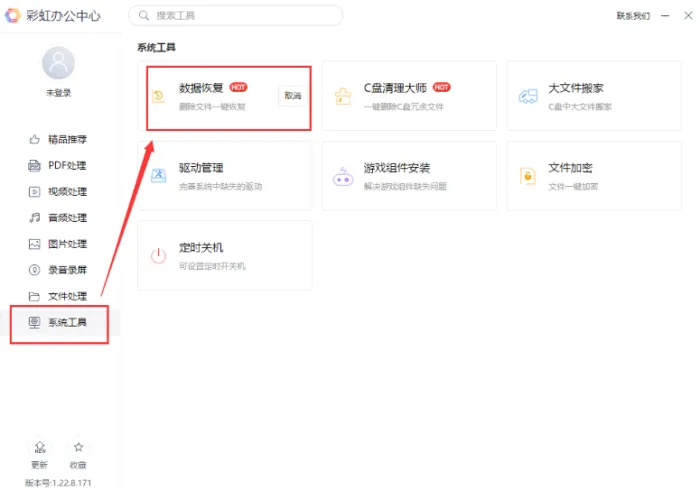
Task: Click folder icon beside 文件处理
Action: pyautogui.click(x=34, y=296)
